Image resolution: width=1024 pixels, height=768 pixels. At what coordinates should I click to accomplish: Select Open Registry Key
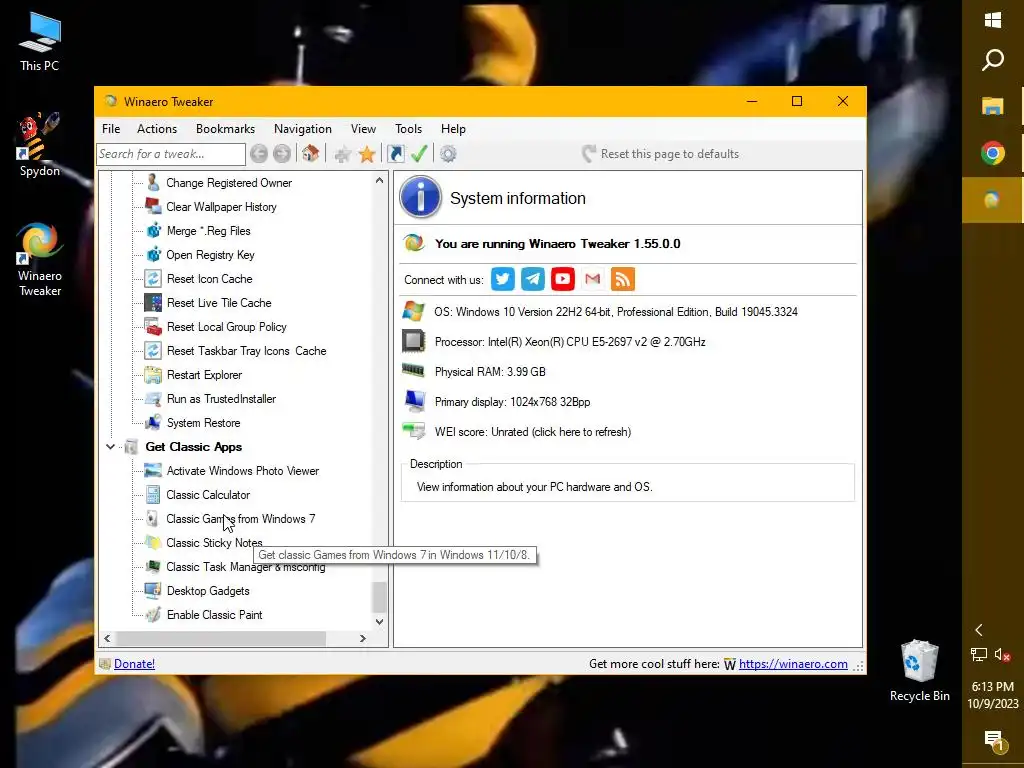[210, 255]
